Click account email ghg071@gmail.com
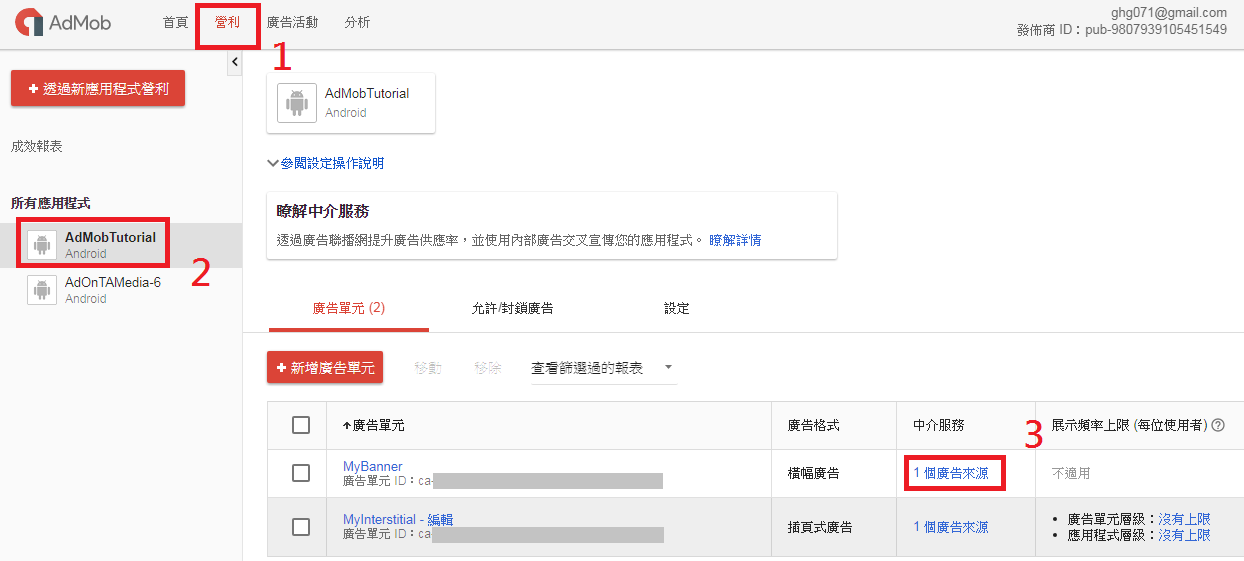The height and width of the screenshot is (561, 1244). pos(1169,13)
